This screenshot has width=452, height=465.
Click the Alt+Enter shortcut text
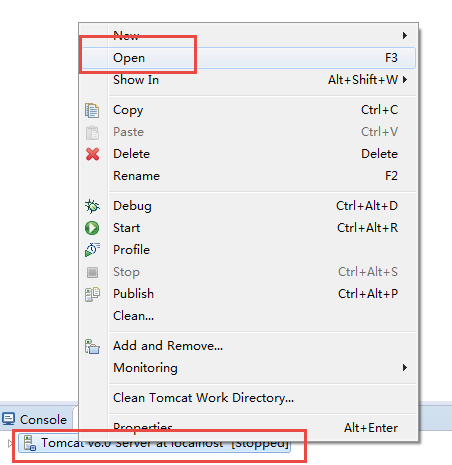pos(371,428)
